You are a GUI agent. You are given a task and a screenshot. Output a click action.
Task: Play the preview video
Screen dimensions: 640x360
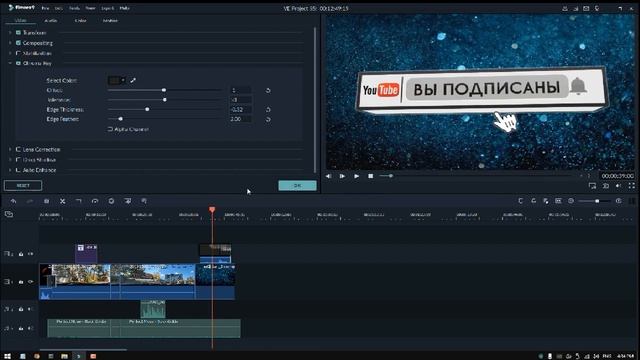pyautogui.click(x=356, y=176)
